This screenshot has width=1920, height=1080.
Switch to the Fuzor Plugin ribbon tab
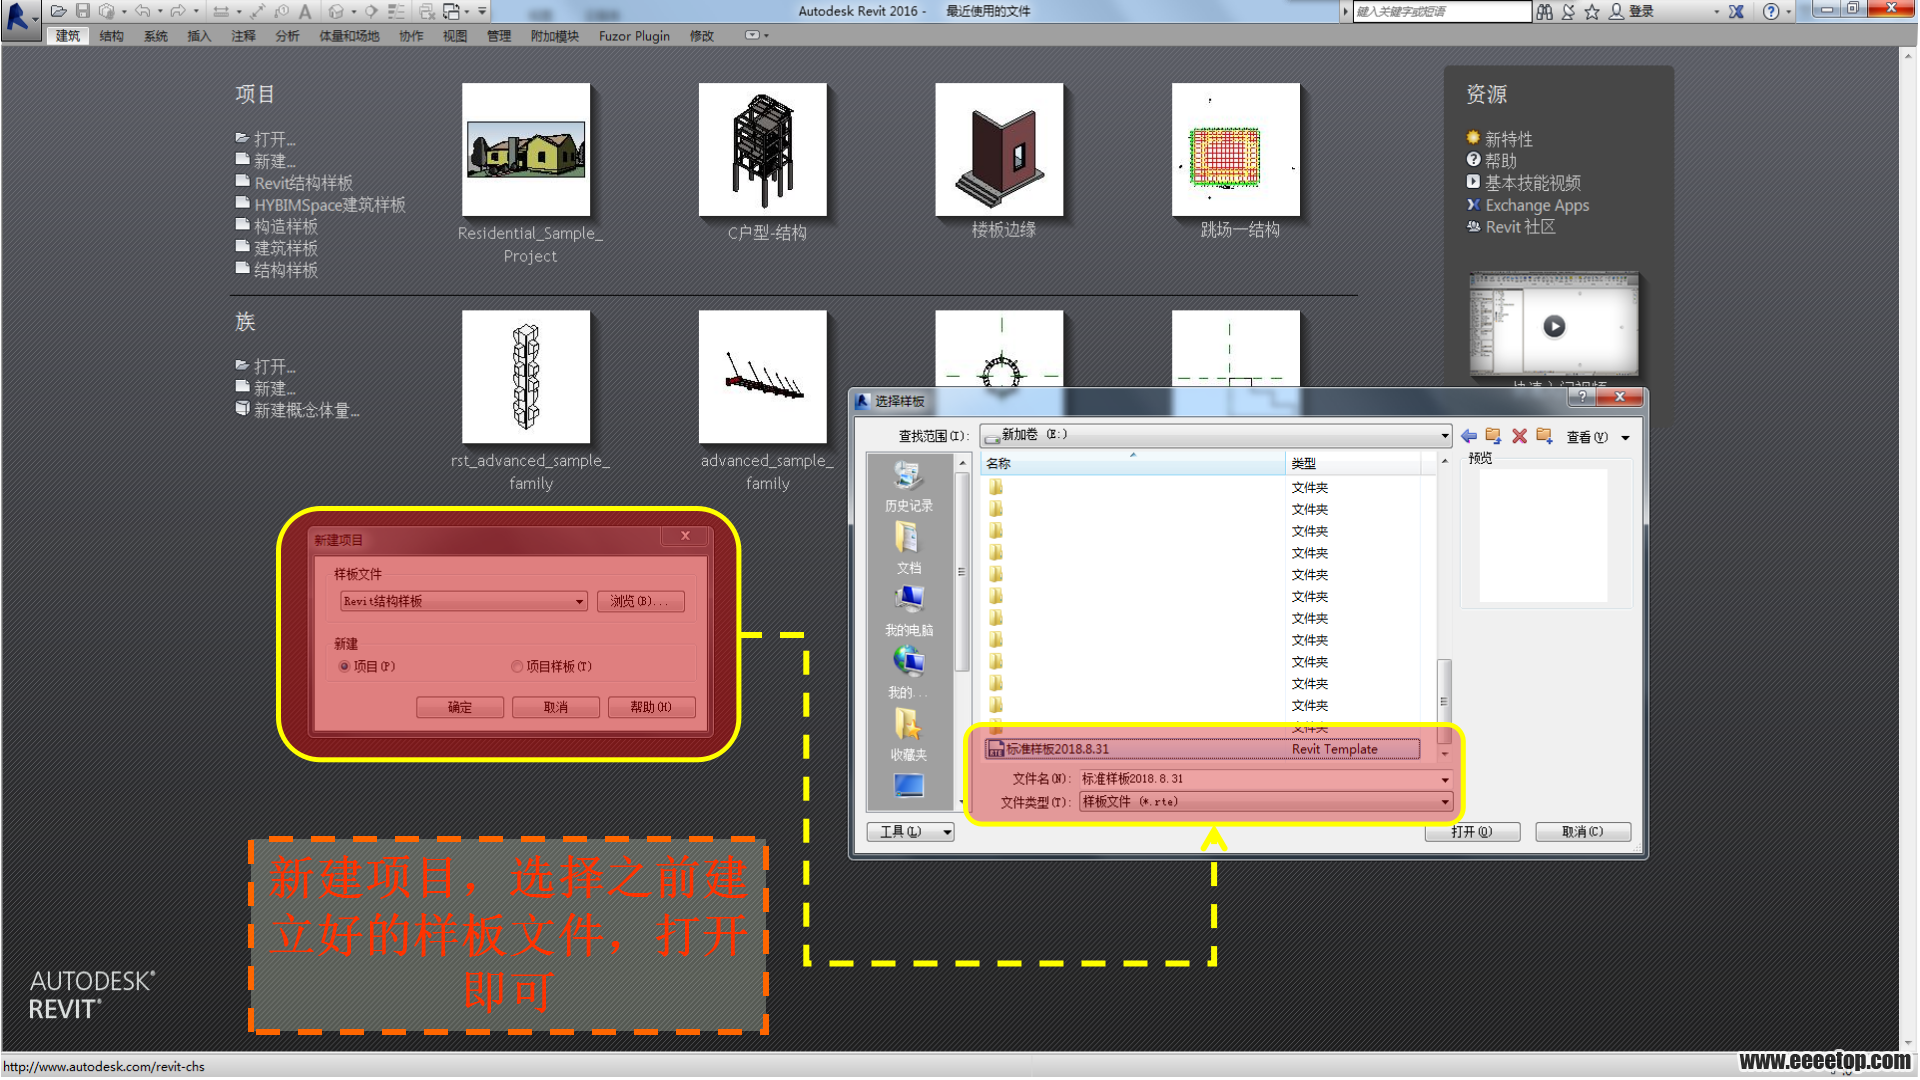tap(634, 36)
